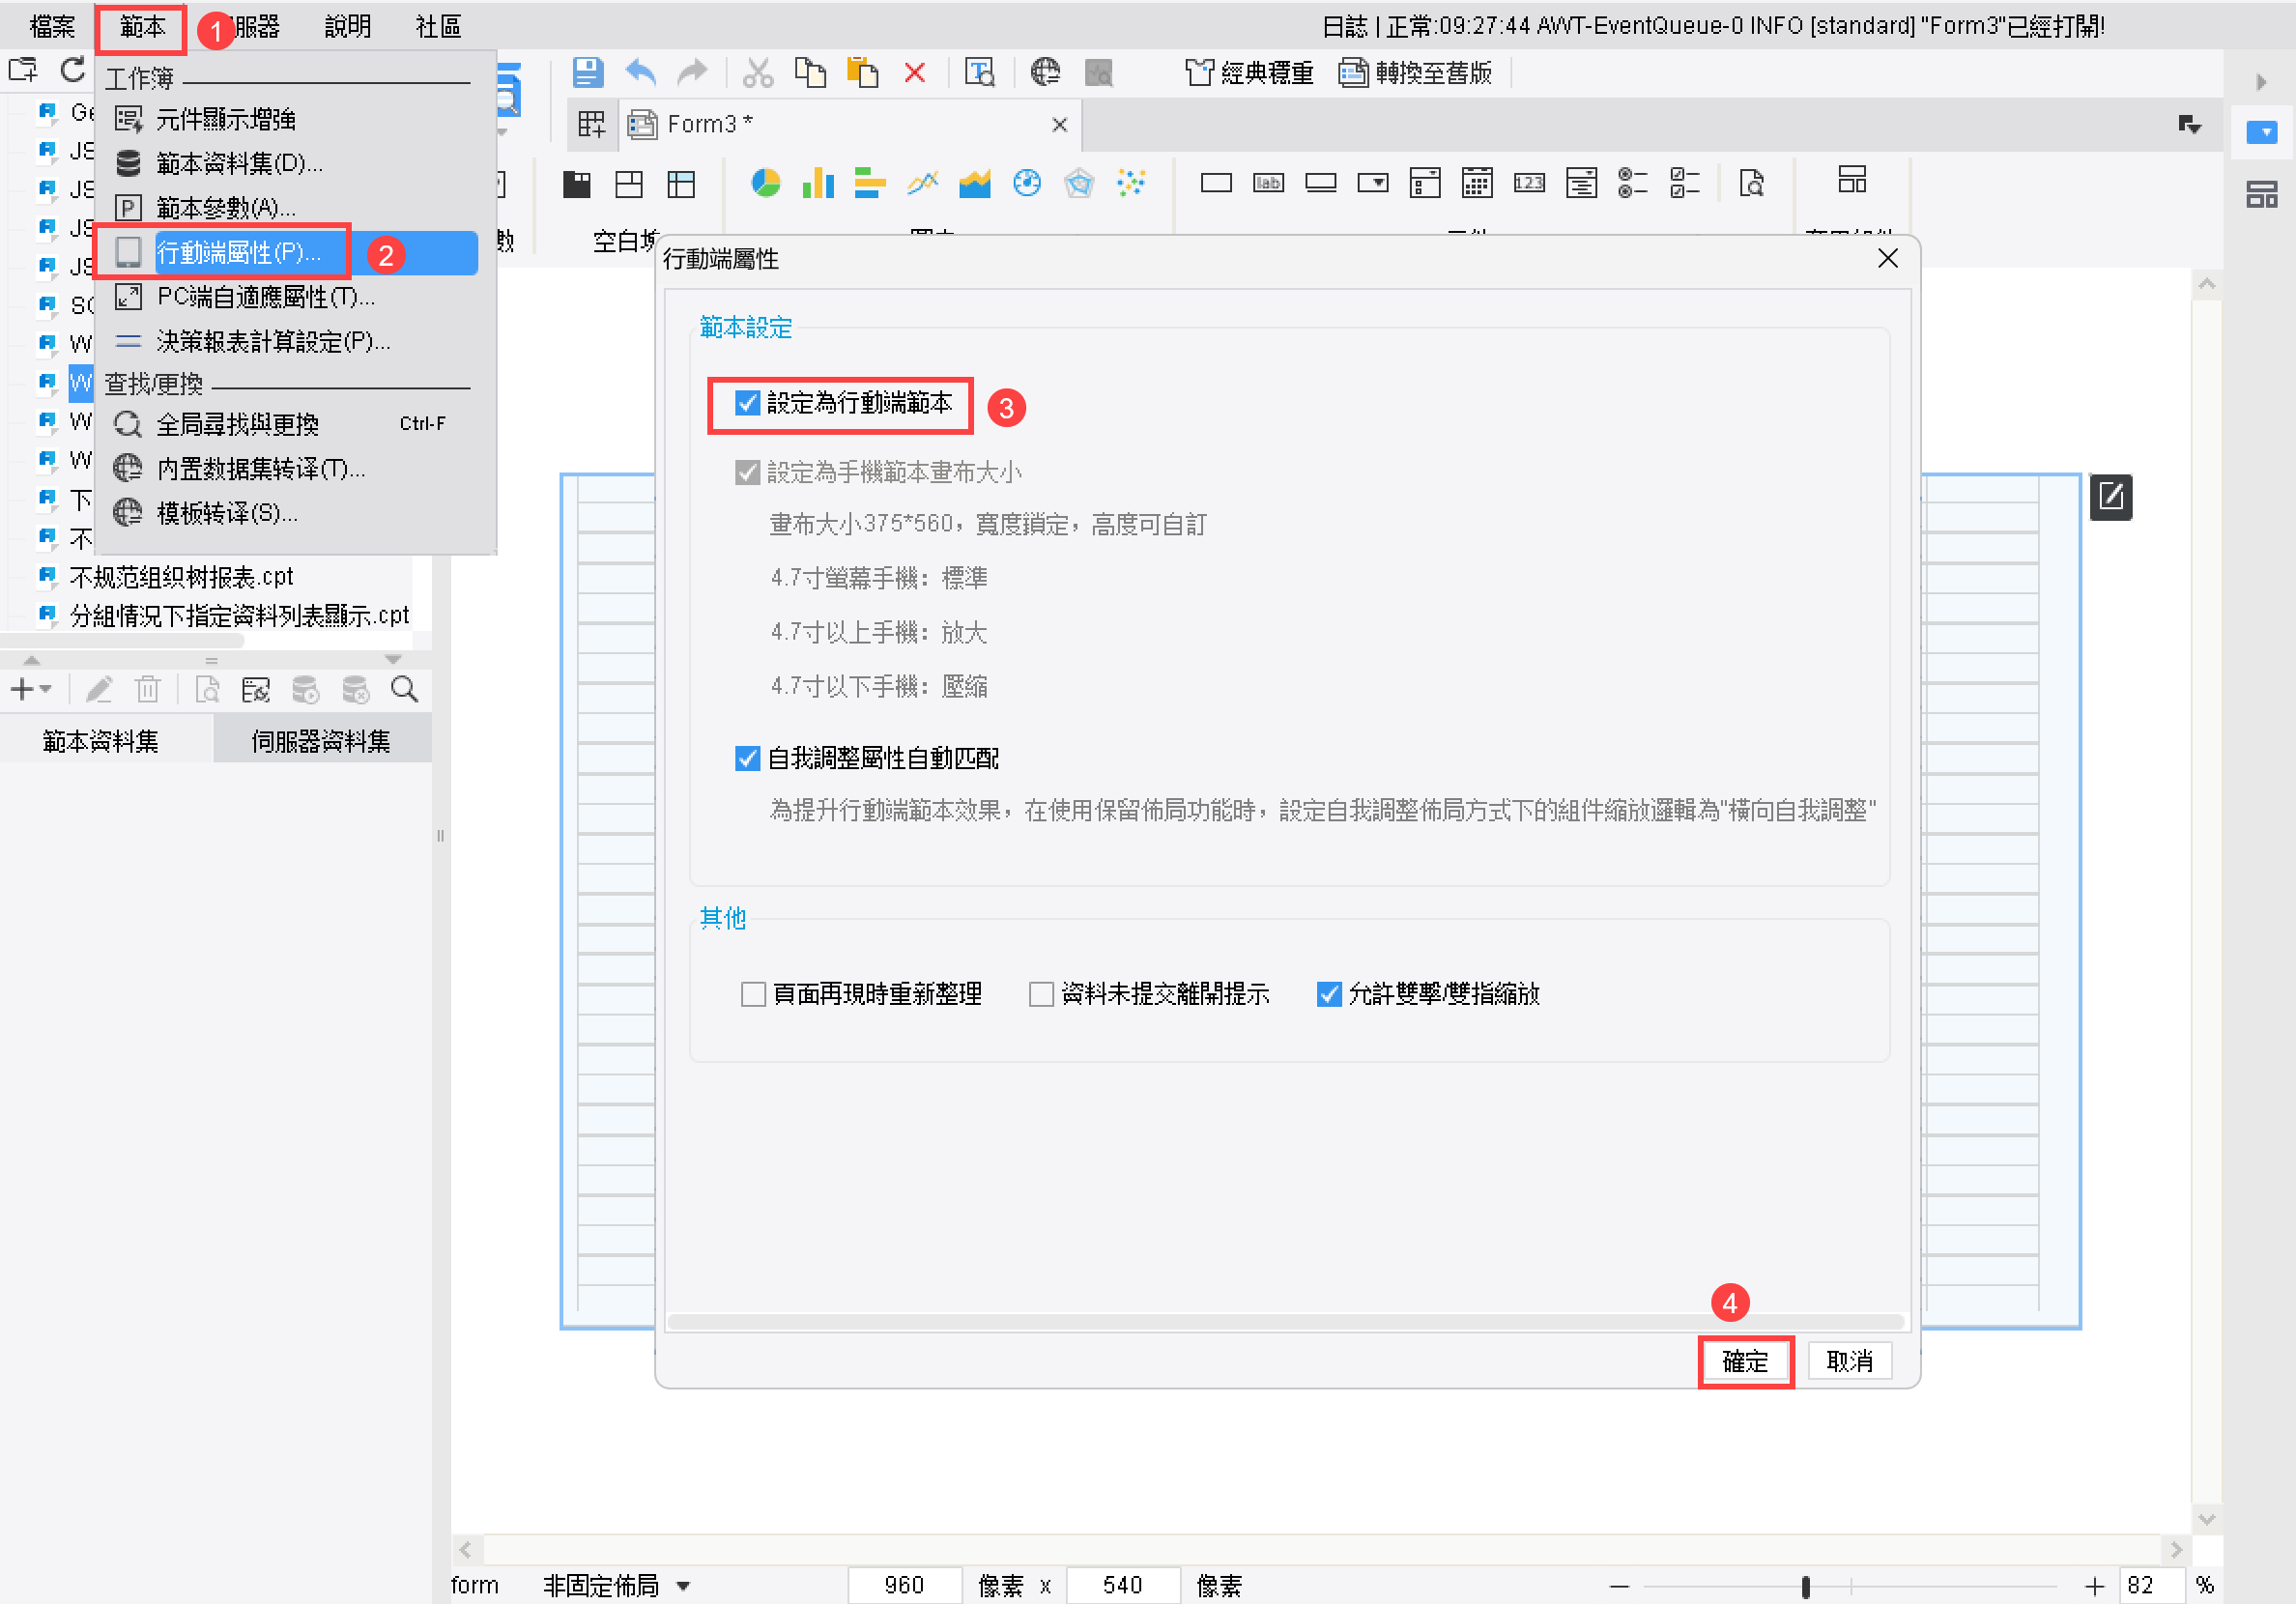The width and height of the screenshot is (2296, 1604).
Task: Click the search icon in dataset panel
Action: (x=404, y=689)
